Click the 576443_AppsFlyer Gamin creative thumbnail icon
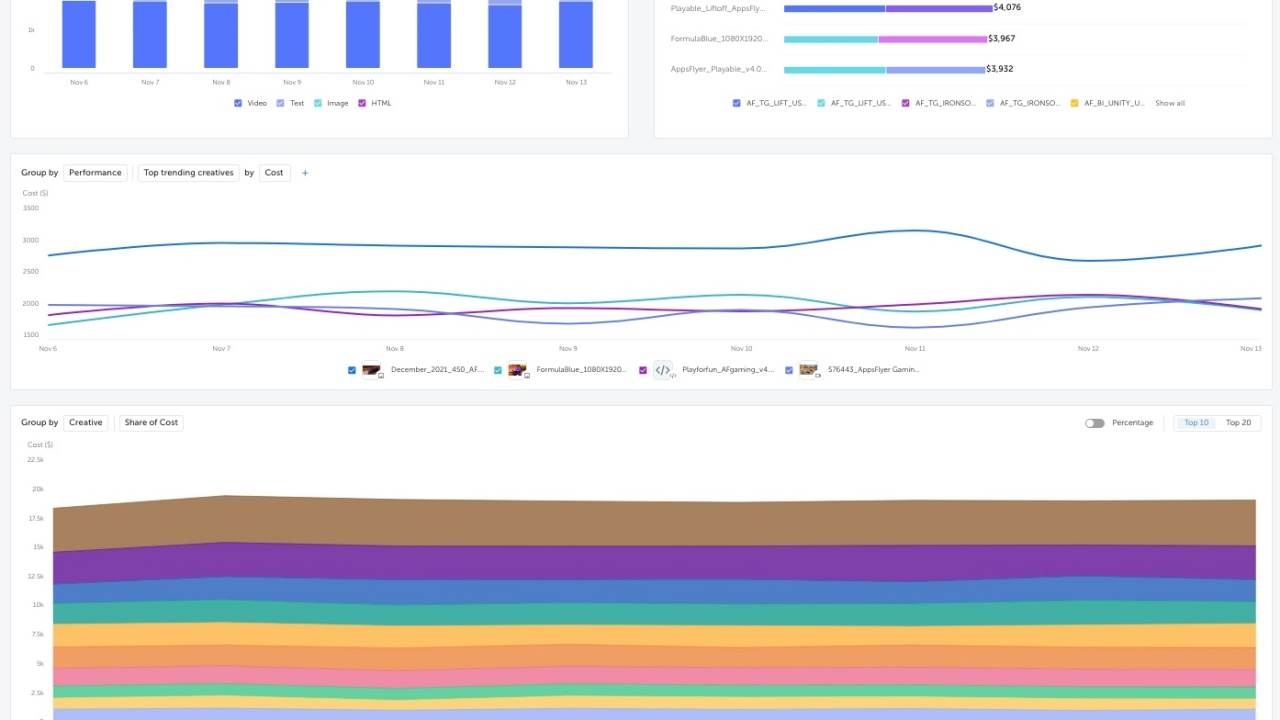Screen dimensions: 1280x720 tap(808, 369)
